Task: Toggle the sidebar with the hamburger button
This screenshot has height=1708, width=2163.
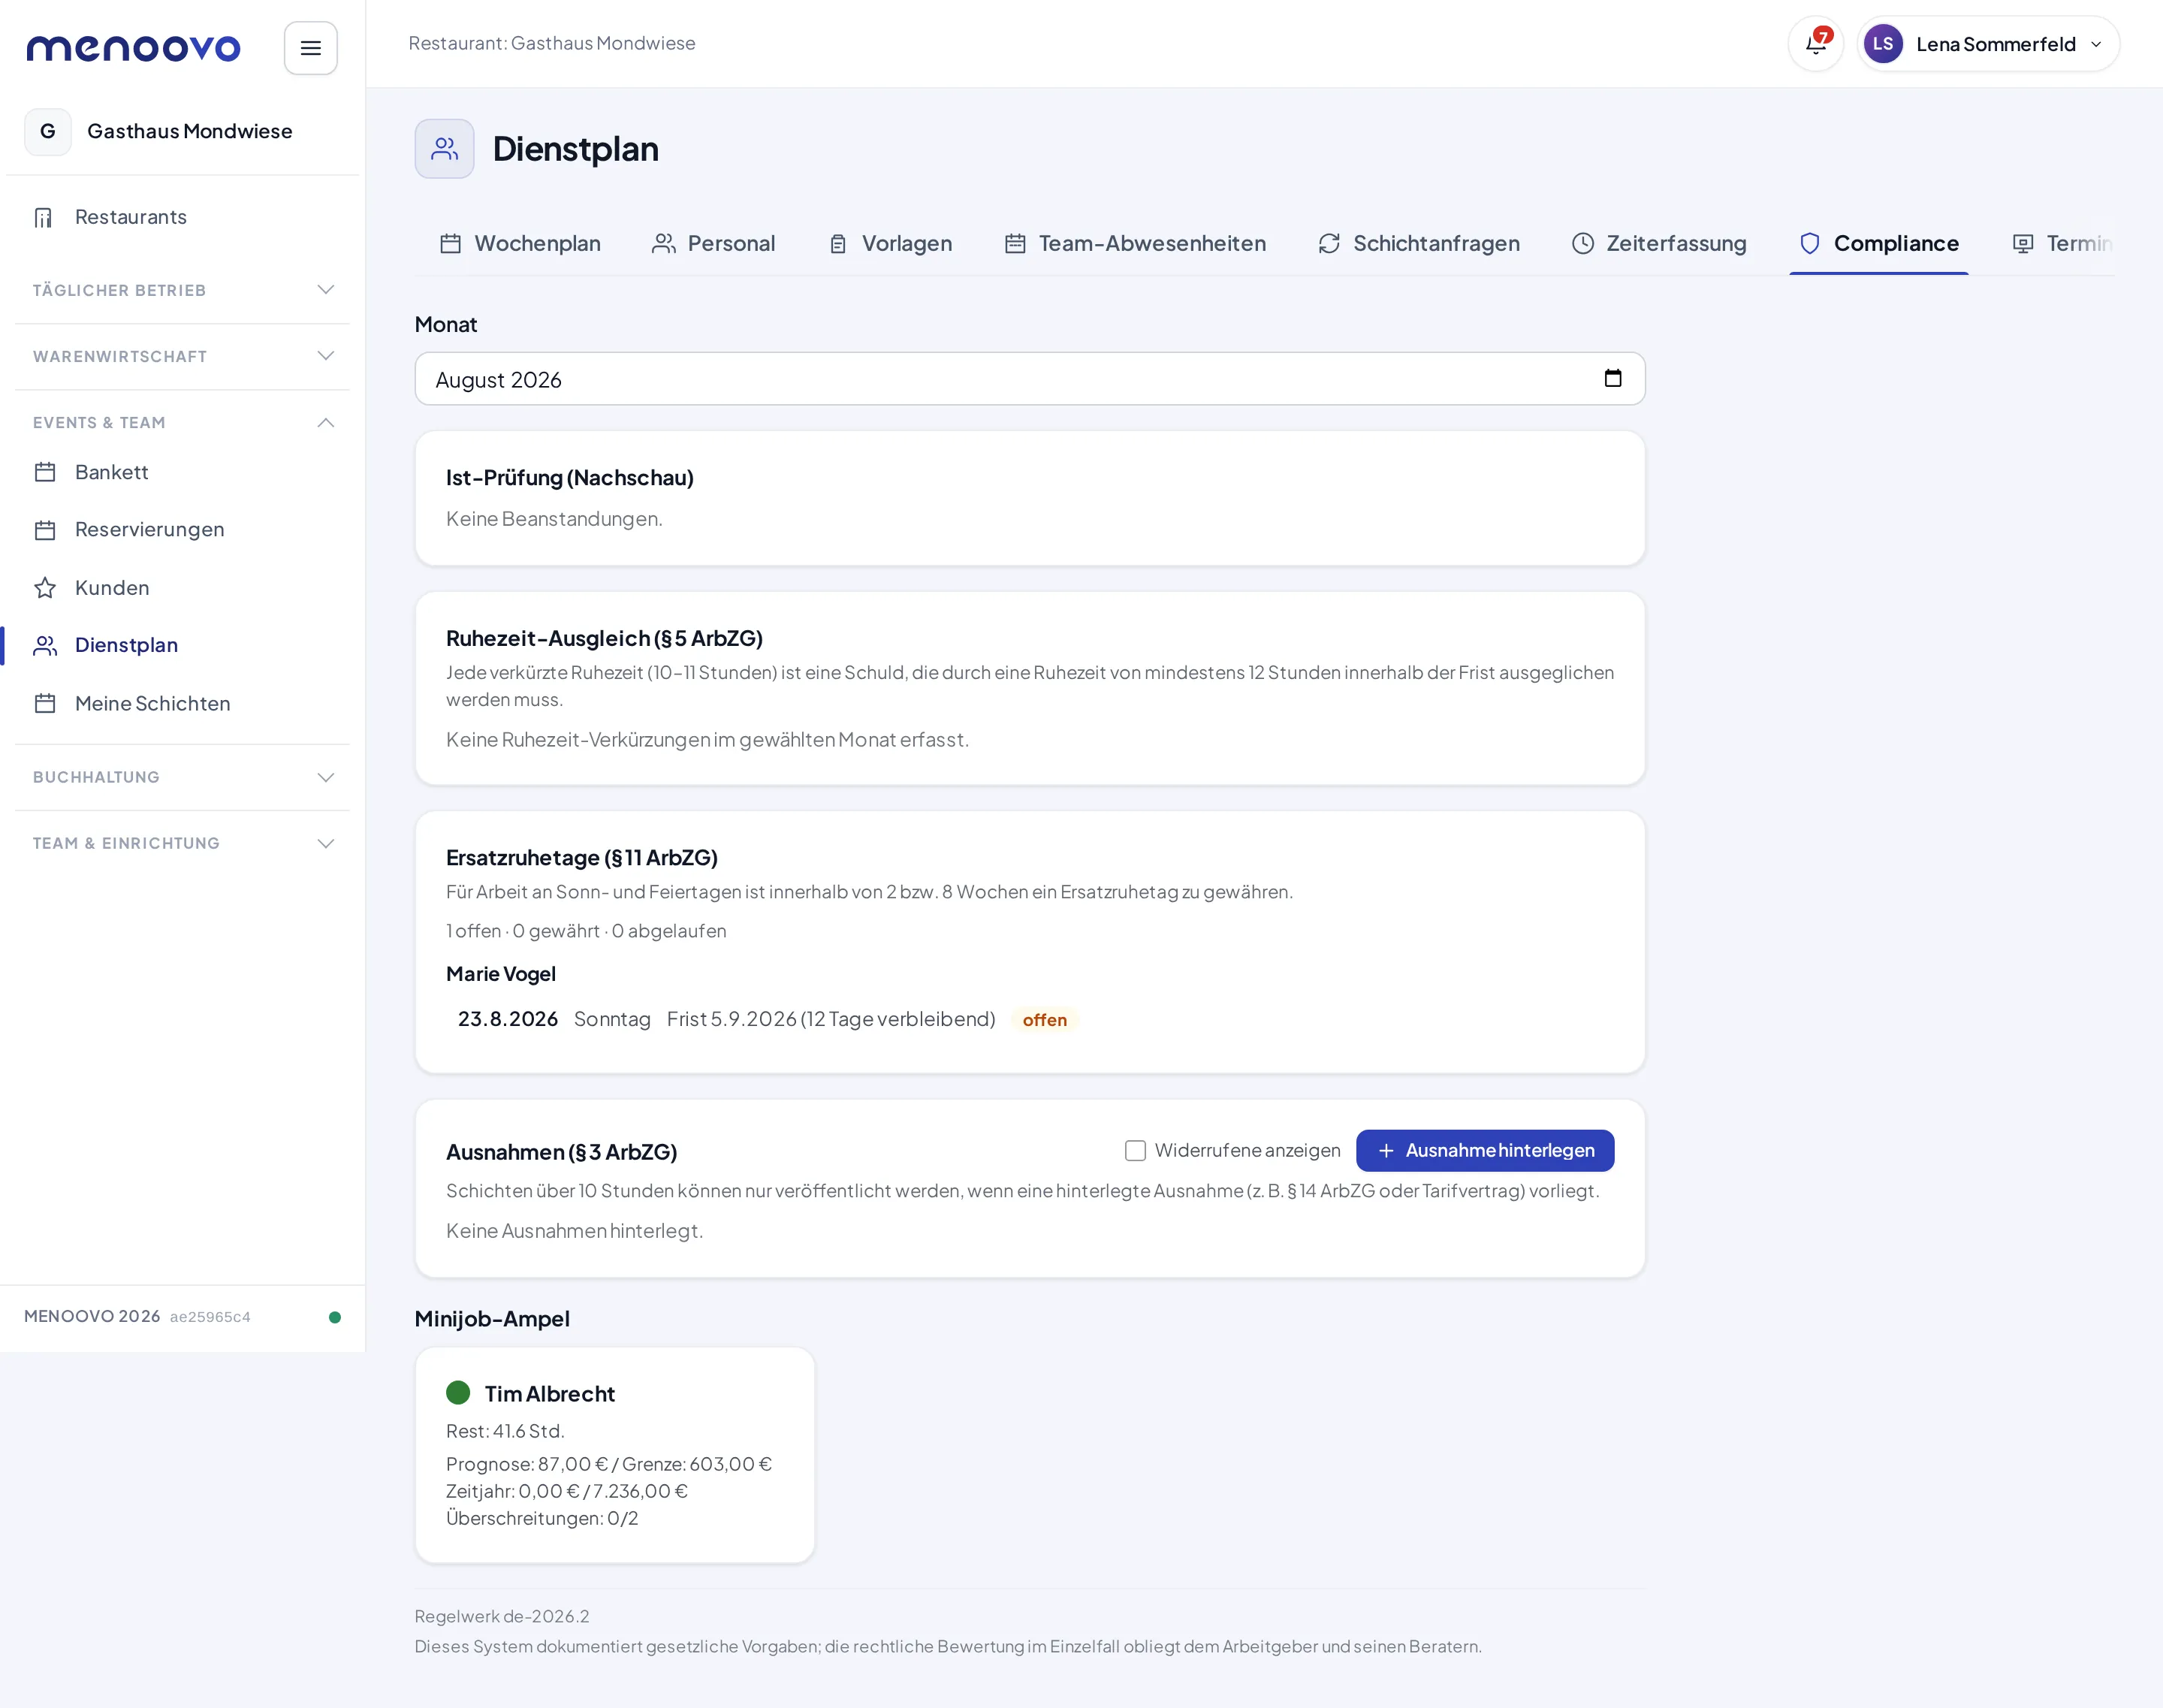Action: tap(311, 48)
